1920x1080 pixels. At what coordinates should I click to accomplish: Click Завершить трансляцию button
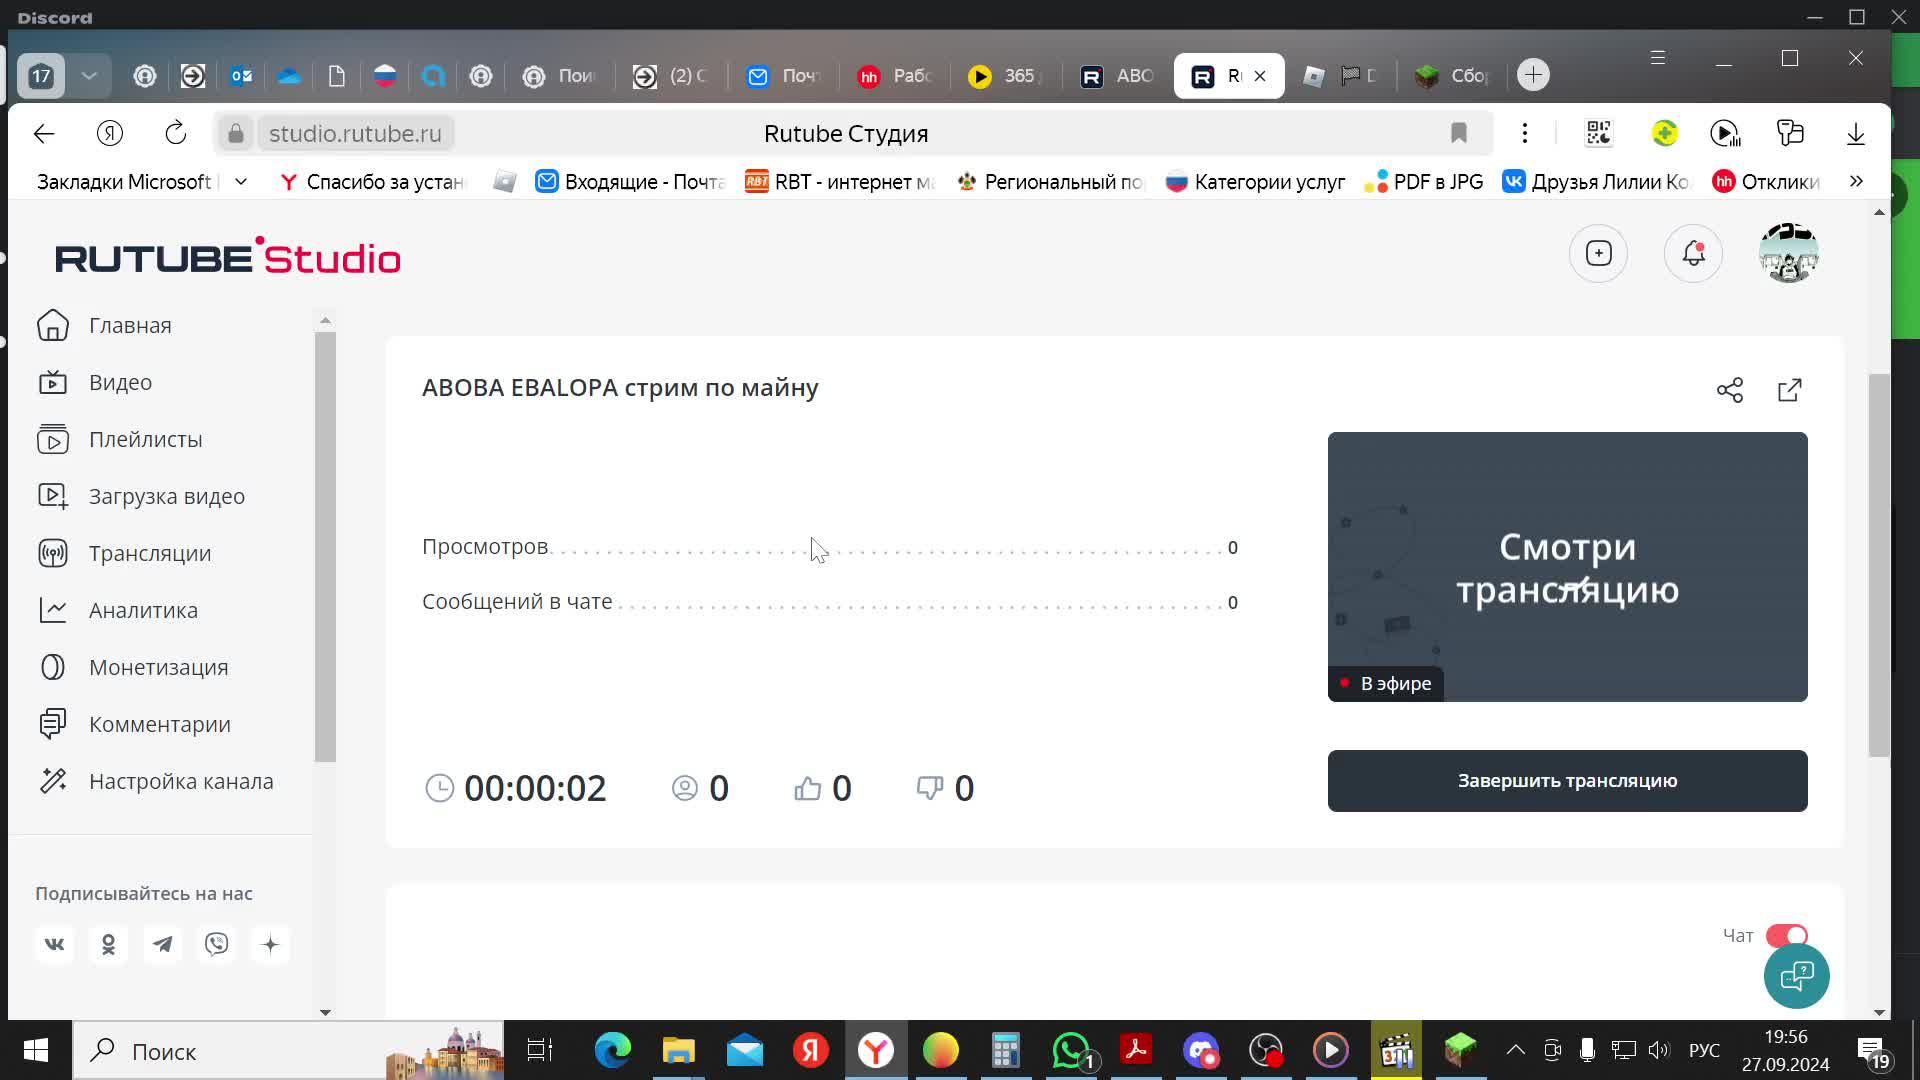pyautogui.click(x=1568, y=781)
